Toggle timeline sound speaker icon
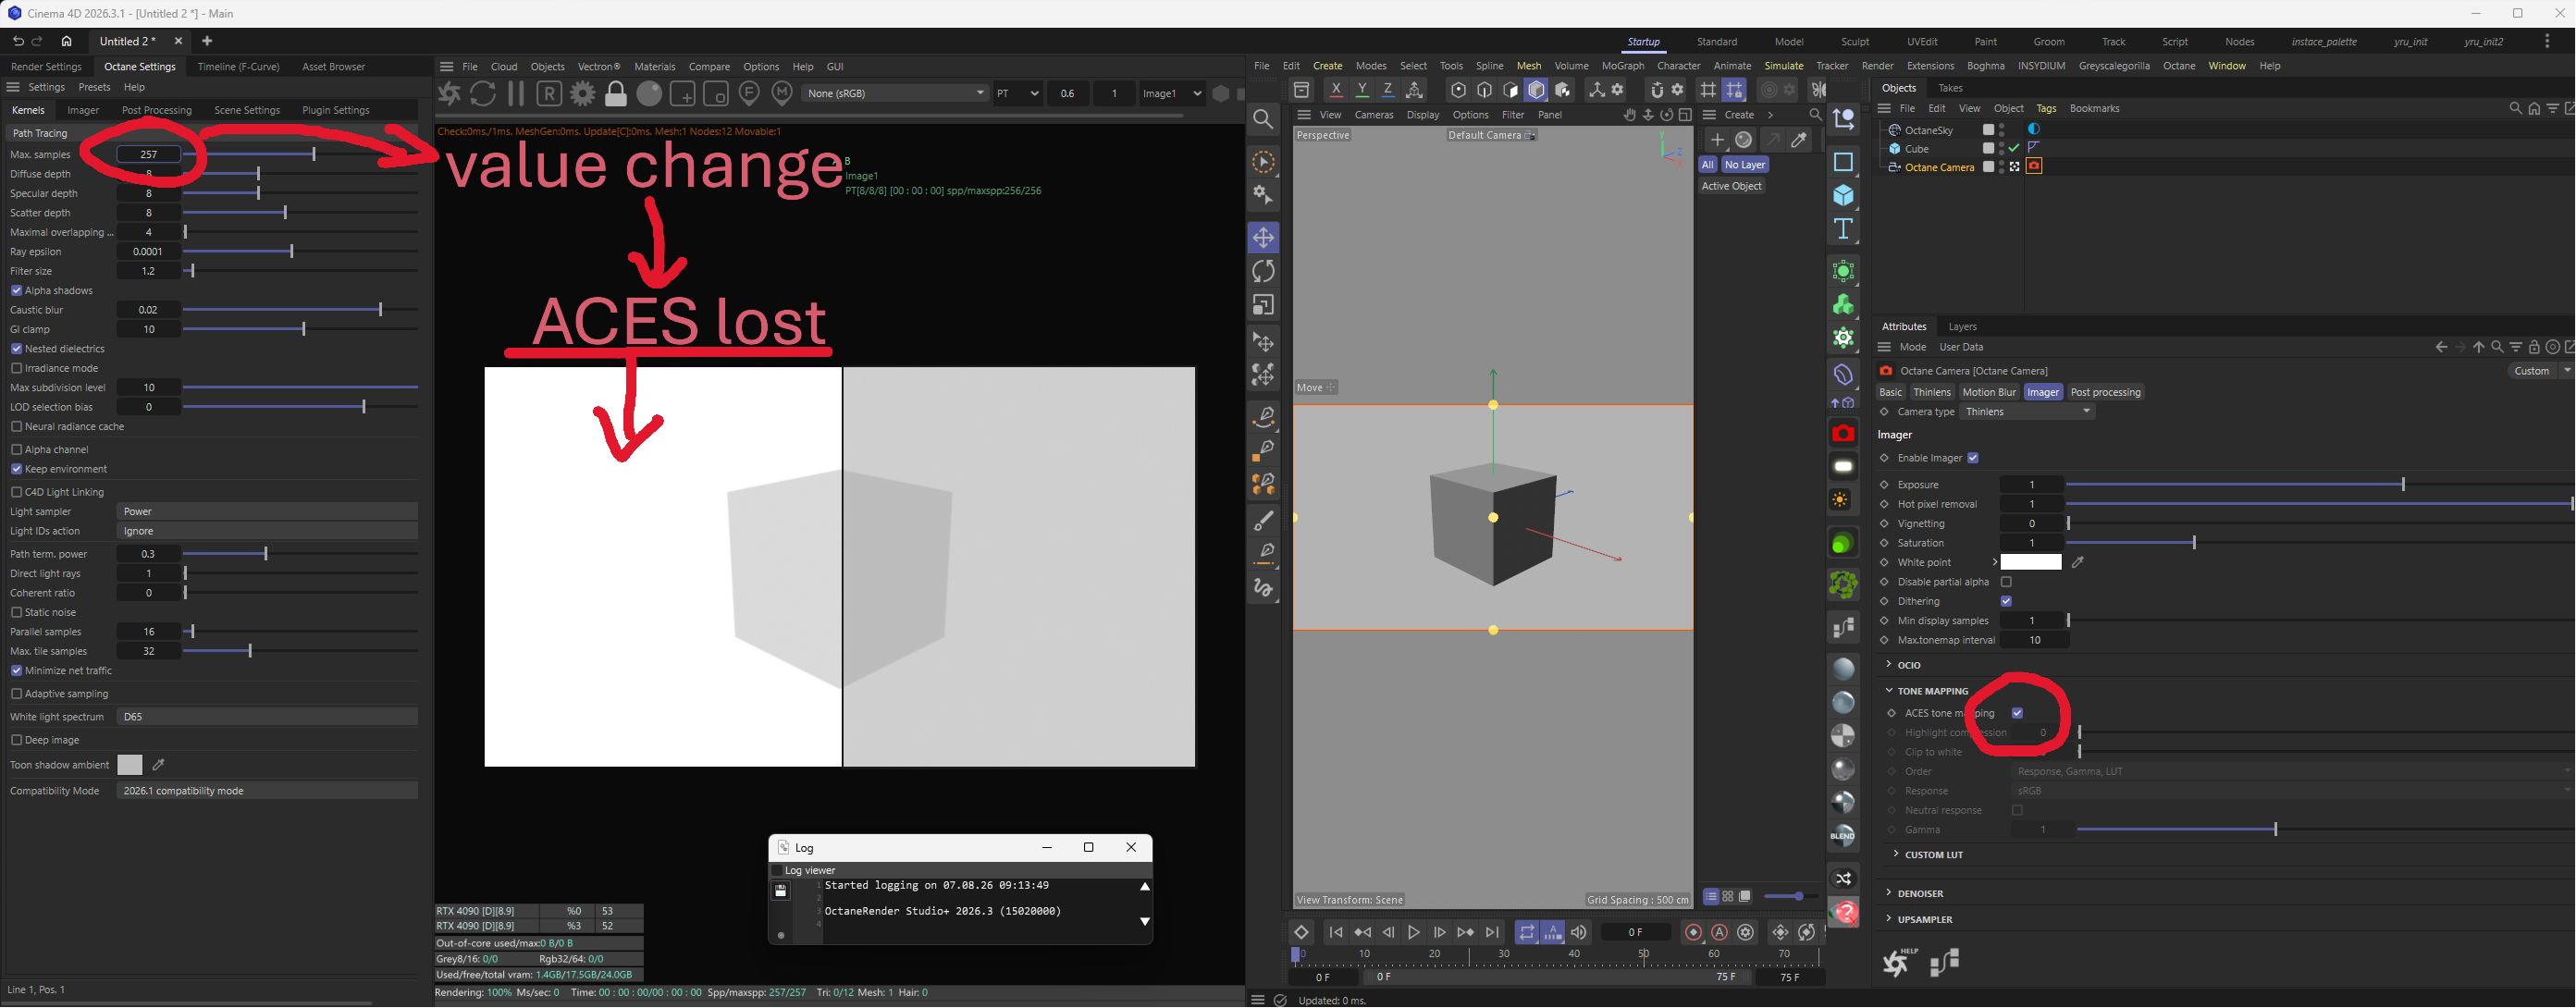The height and width of the screenshot is (1008, 2576). coord(1579,932)
